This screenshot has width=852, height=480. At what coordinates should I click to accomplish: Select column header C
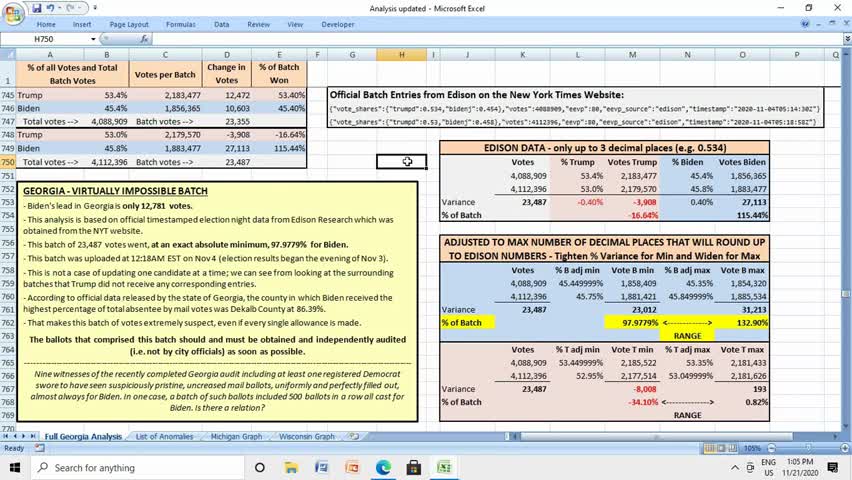coord(165,54)
